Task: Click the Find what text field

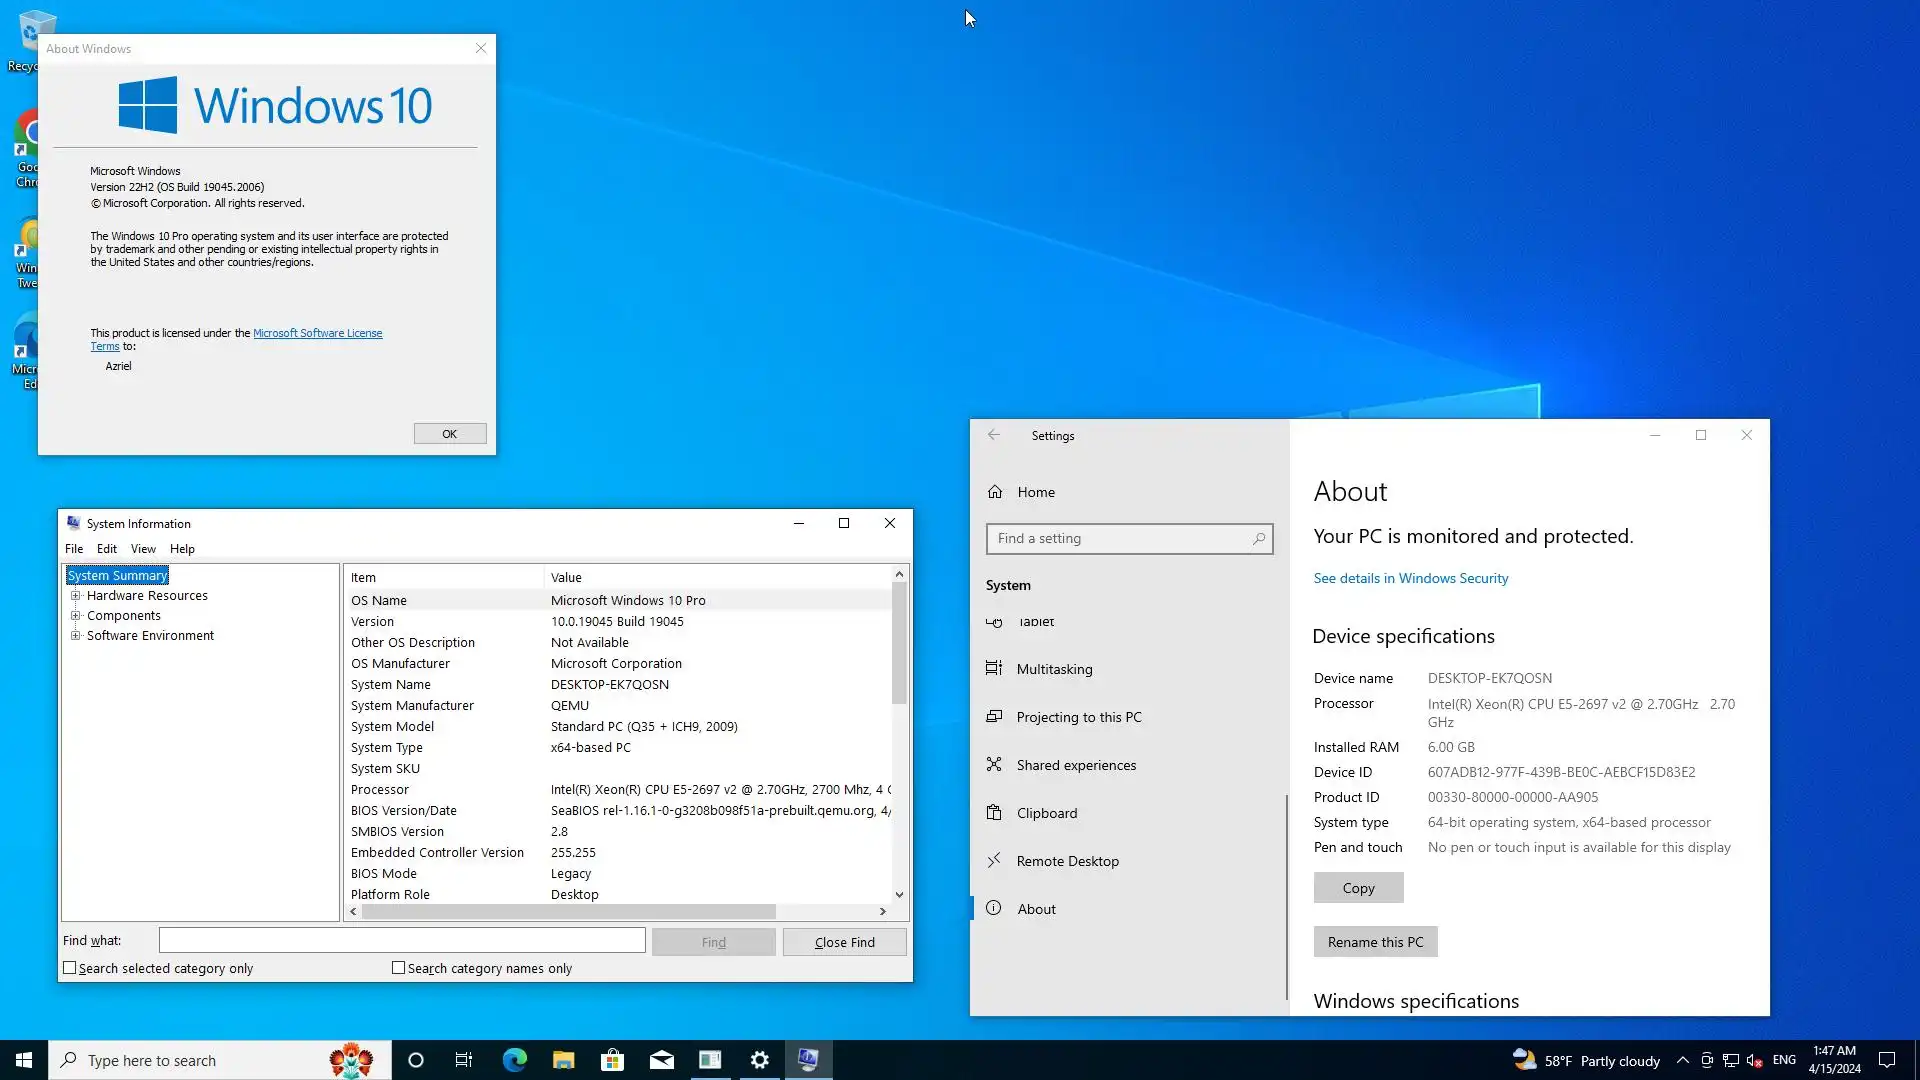Action: click(x=401, y=940)
